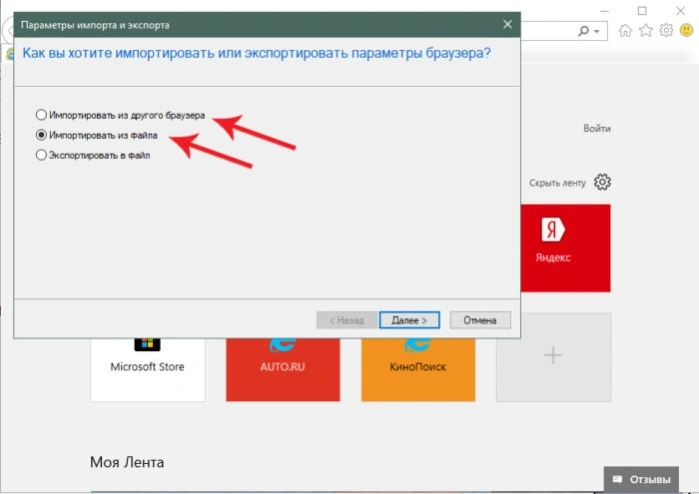Open the Microsoft Store tile
The height and width of the screenshot is (494, 699).
click(x=148, y=369)
